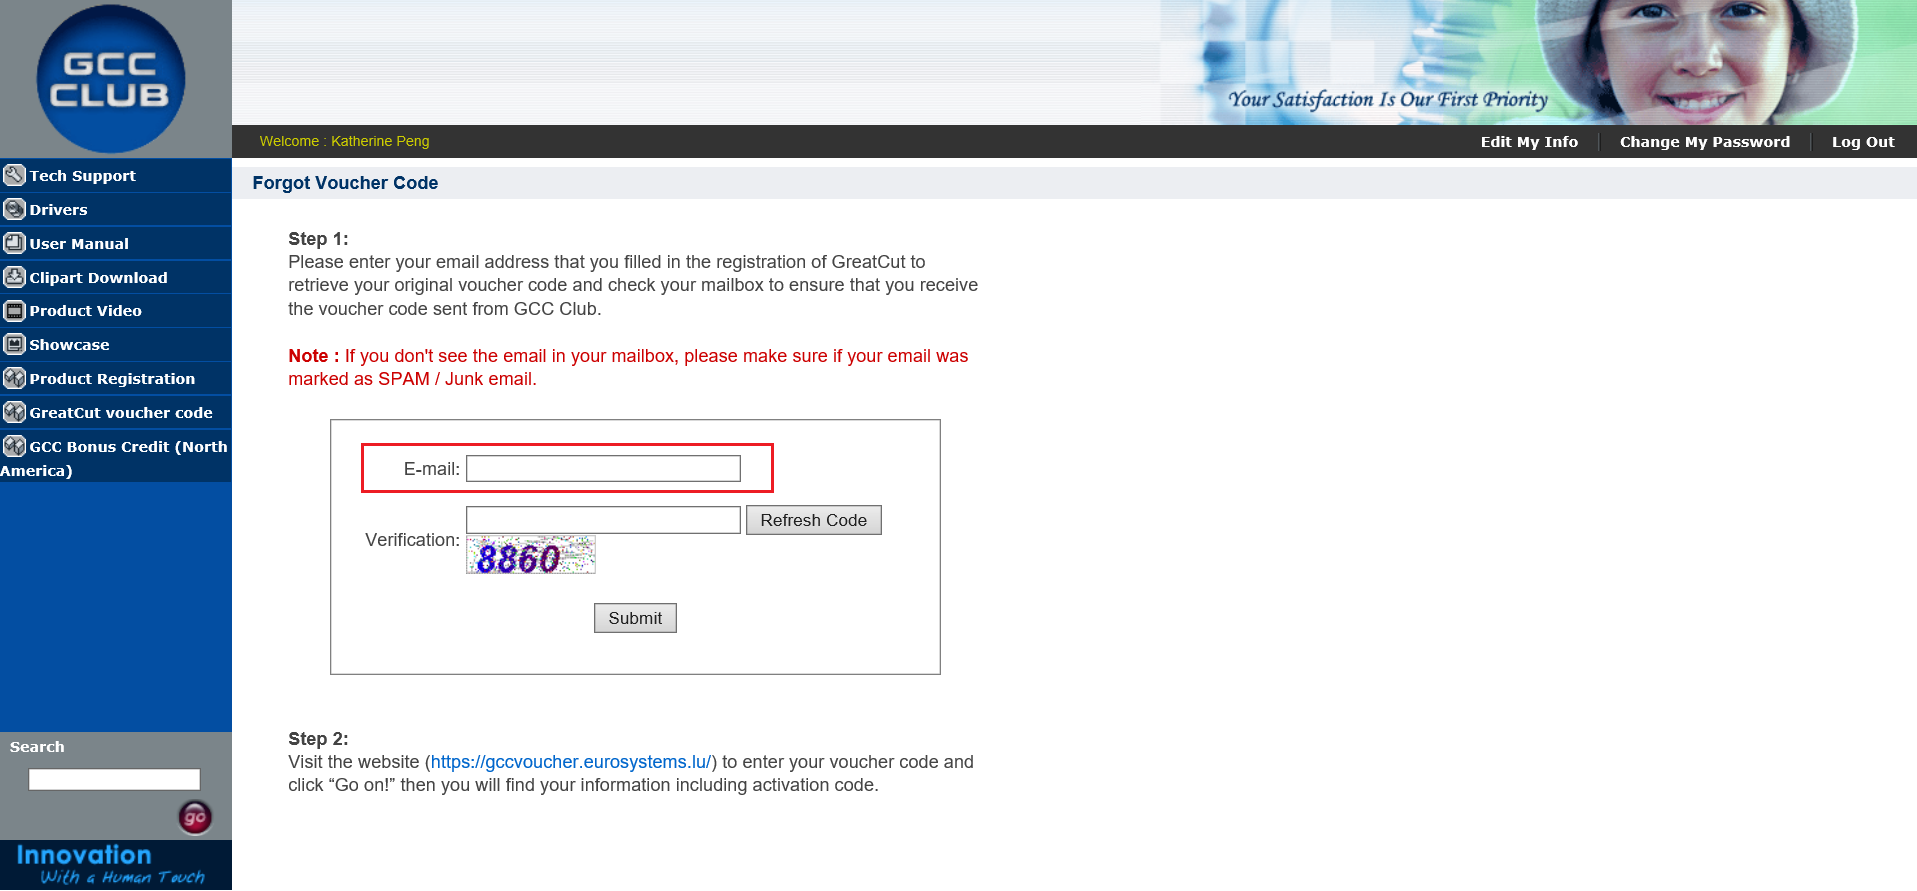Image resolution: width=1917 pixels, height=891 pixels.
Task: Click the Product Video icon
Action: pyautogui.click(x=14, y=311)
